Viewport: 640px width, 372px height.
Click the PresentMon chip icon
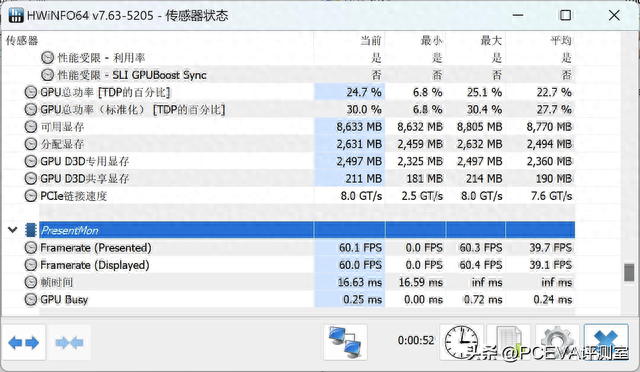31,230
